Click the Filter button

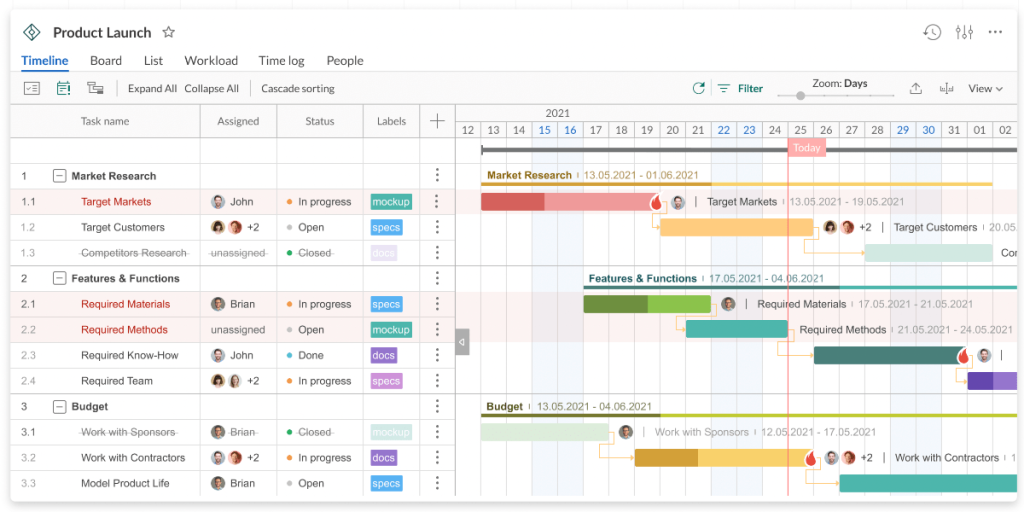[740, 89]
